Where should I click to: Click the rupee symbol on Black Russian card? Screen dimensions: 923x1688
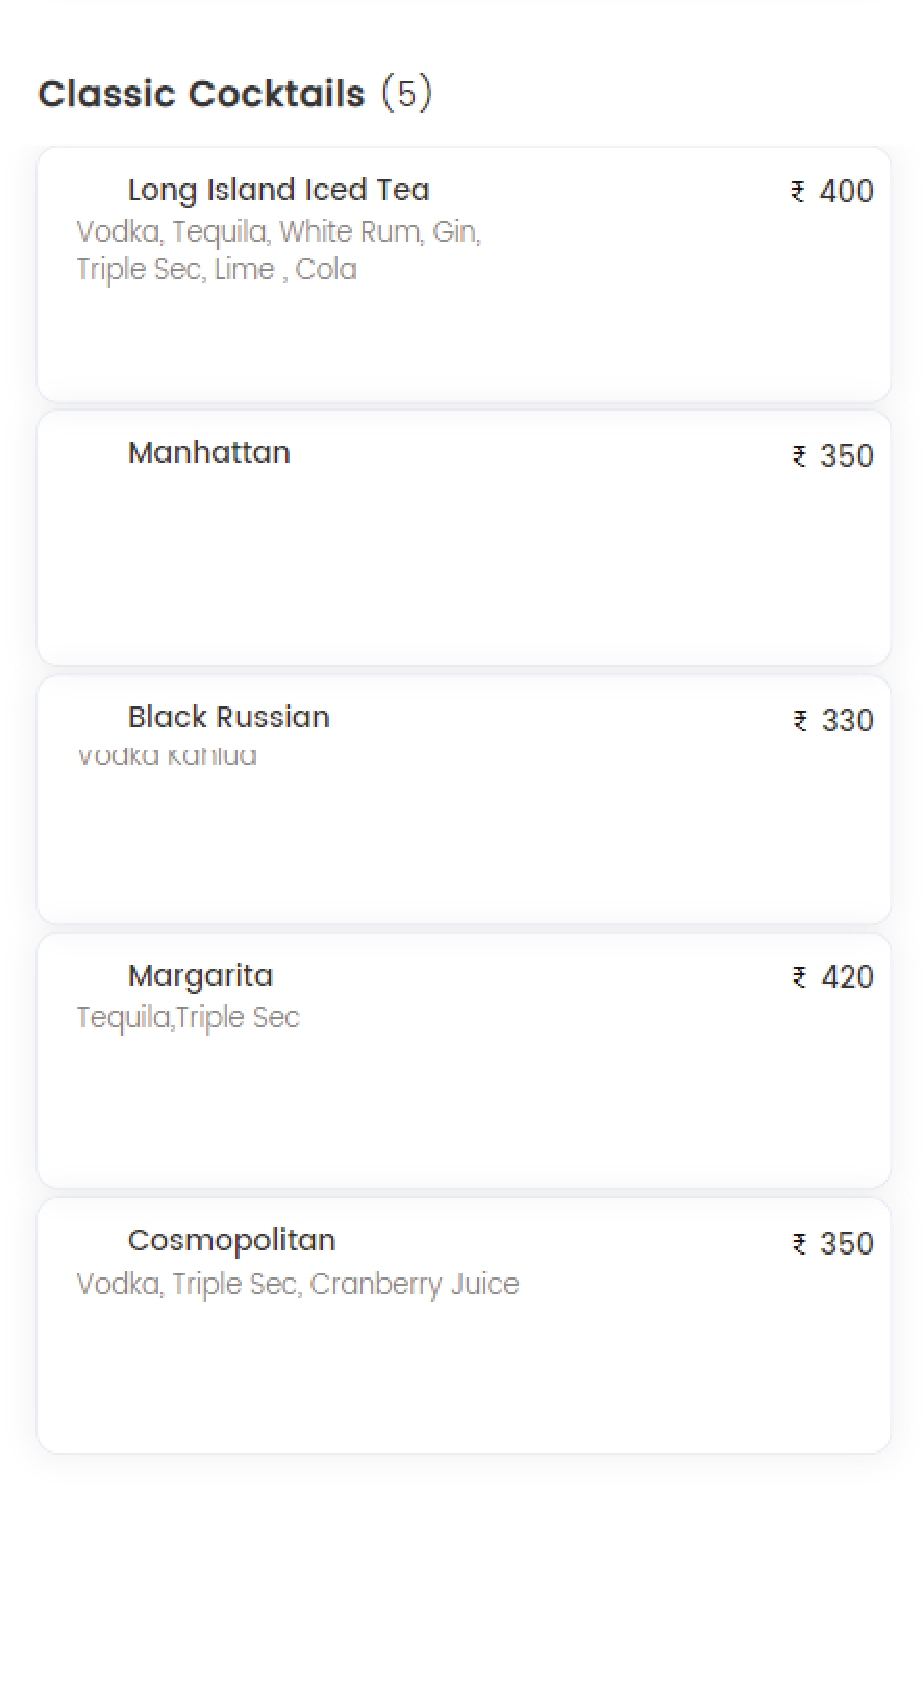[800, 721]
